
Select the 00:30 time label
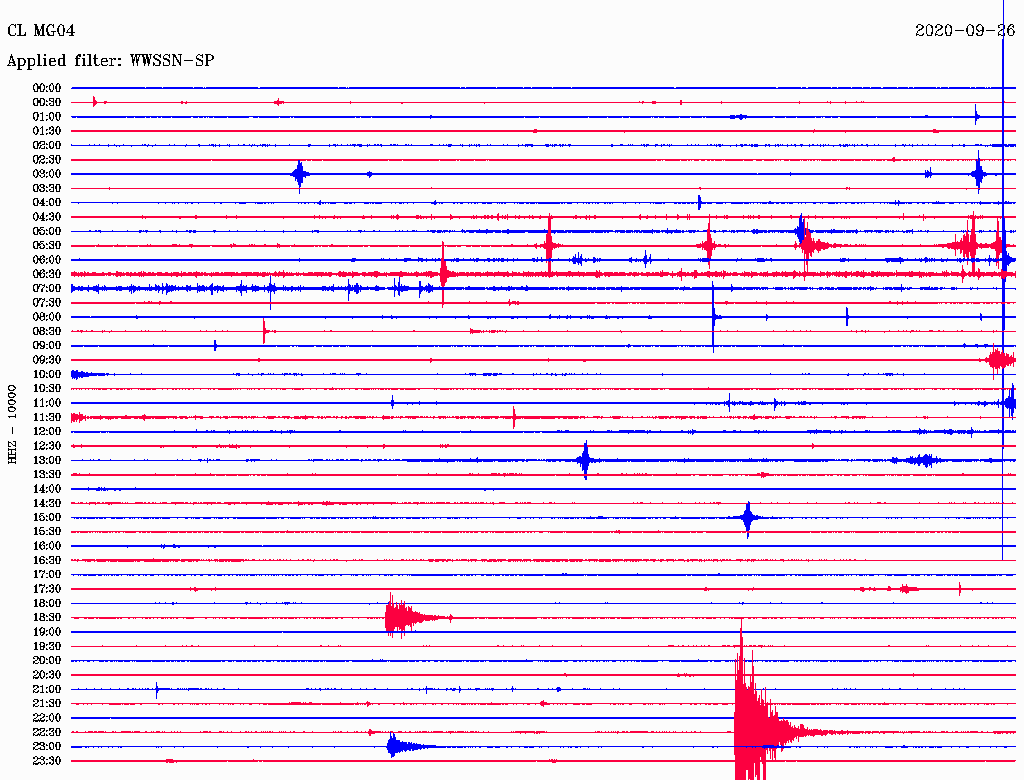click(47, 102)
